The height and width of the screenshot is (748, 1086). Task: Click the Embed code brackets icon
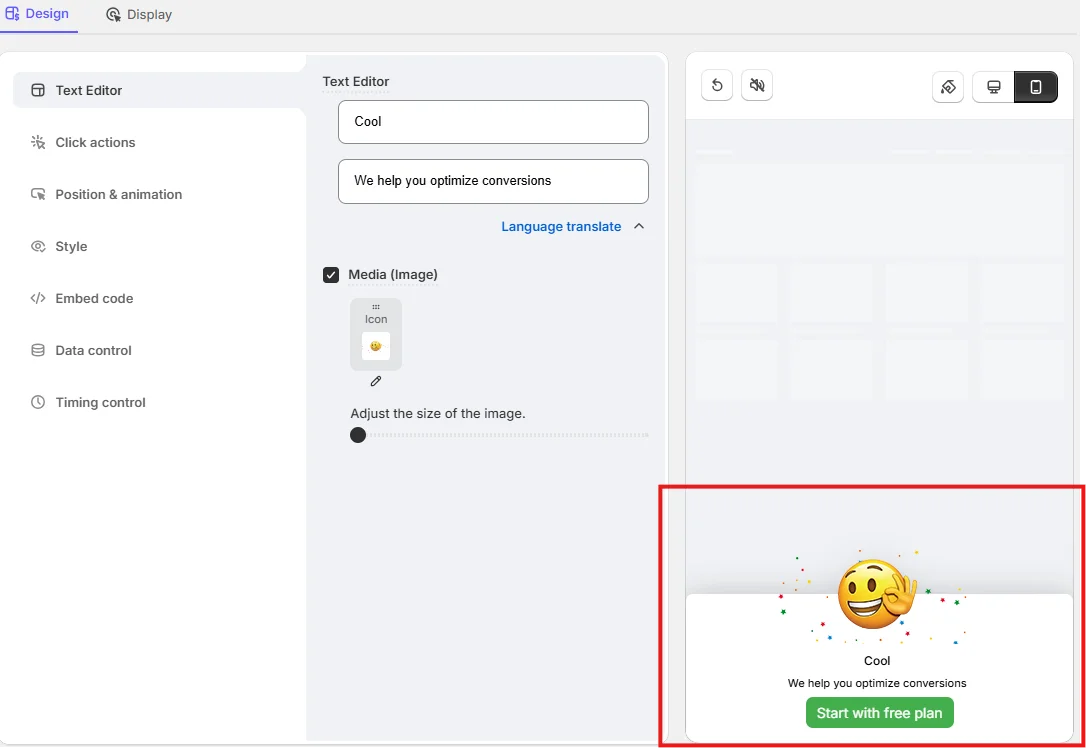(x=38, y=298)
